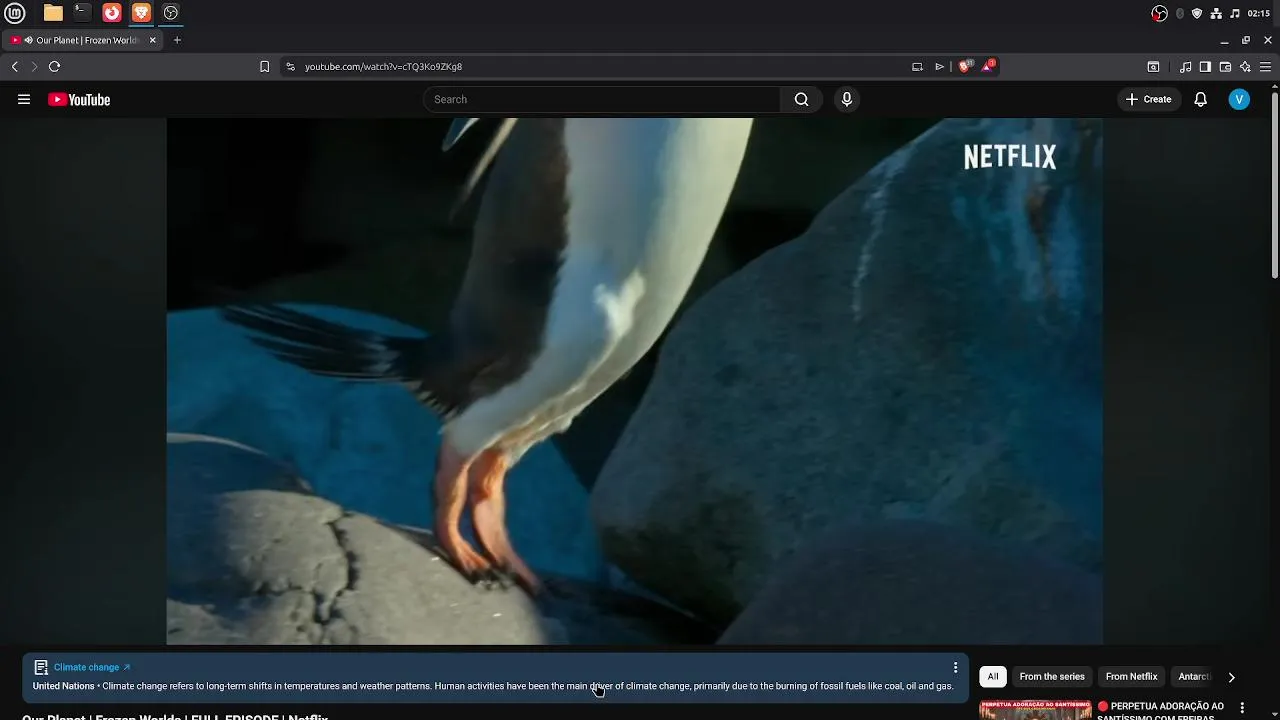The height and width of the screenshot is (720, 1280).
Task: Show more filter chips with the right arrow
Action: pyautogui.click(x=1231, y=677)
